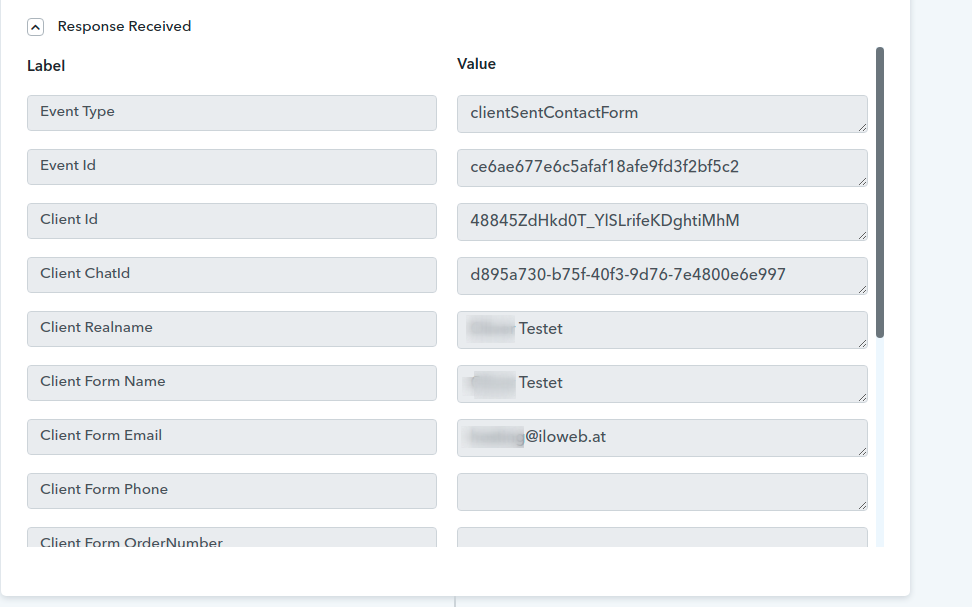This screenshot has height=607, width=972.
Task: Click the Client Form Name label field
Action: (x=232, y=383)
